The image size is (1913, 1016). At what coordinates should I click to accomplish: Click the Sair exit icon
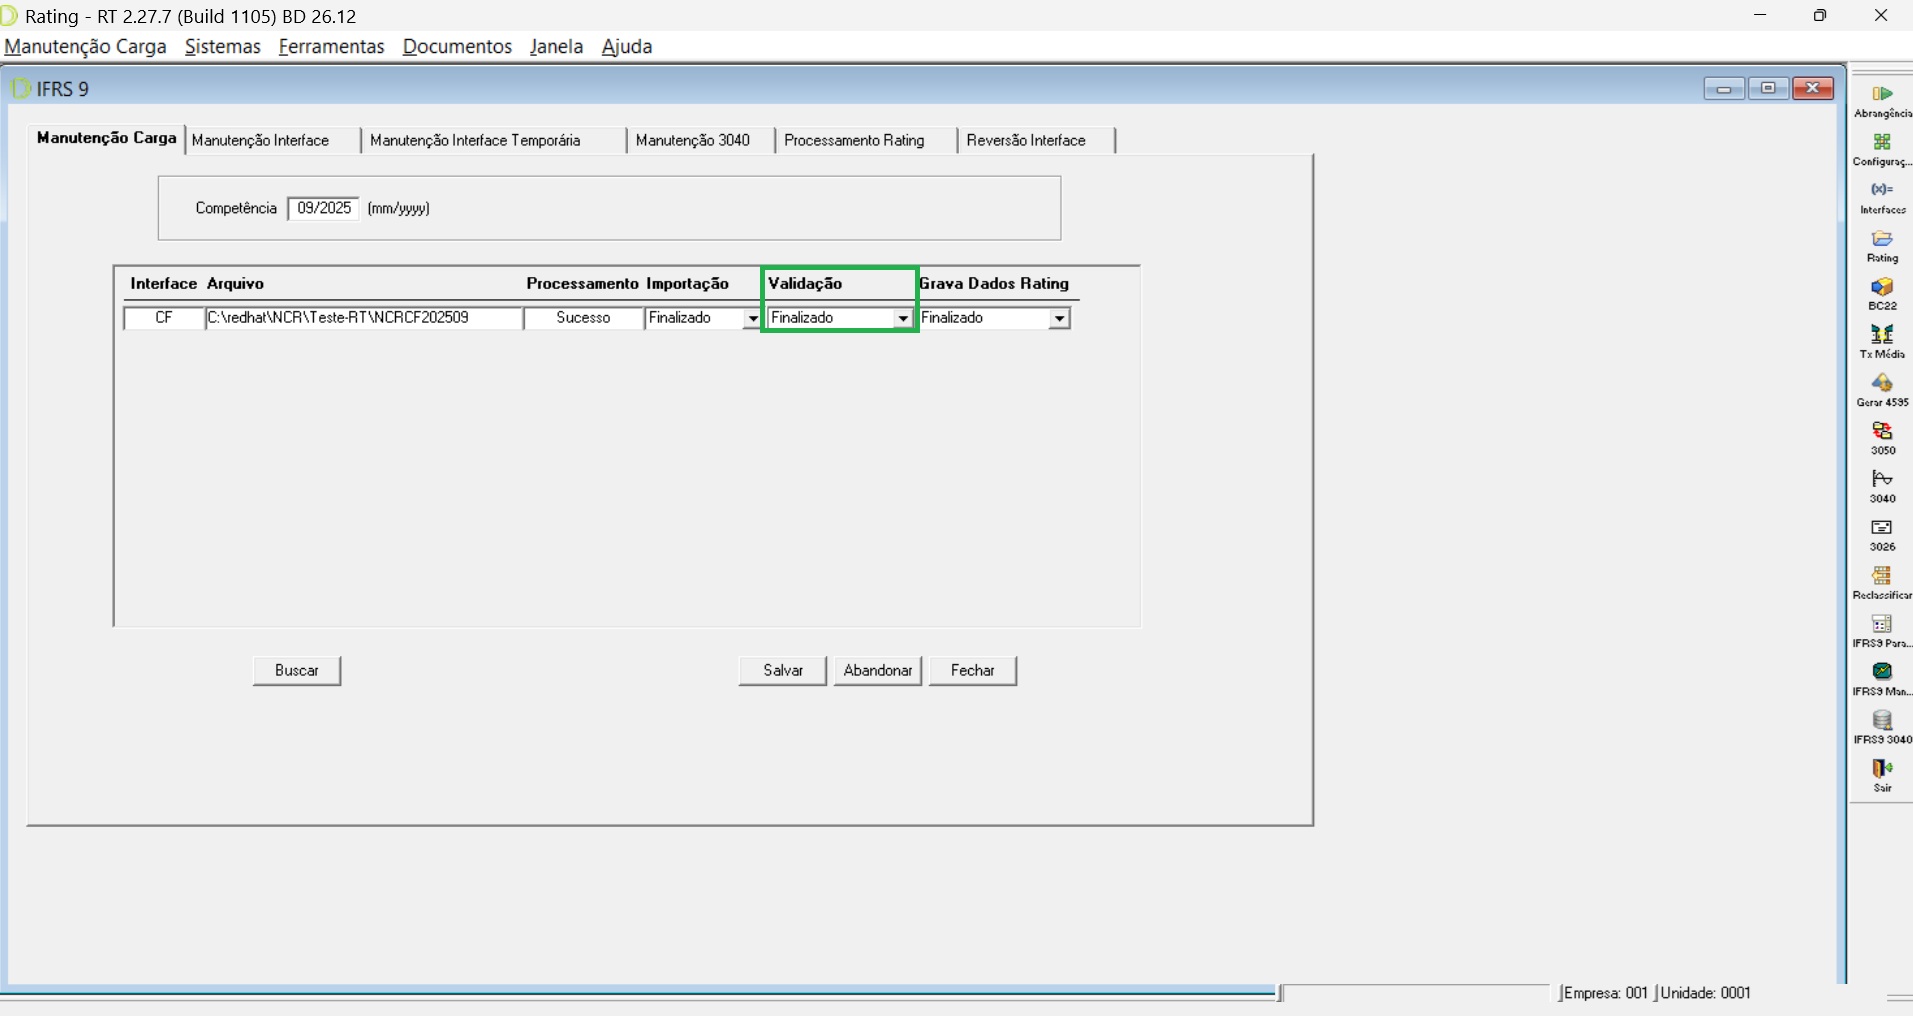point(1882,768)
